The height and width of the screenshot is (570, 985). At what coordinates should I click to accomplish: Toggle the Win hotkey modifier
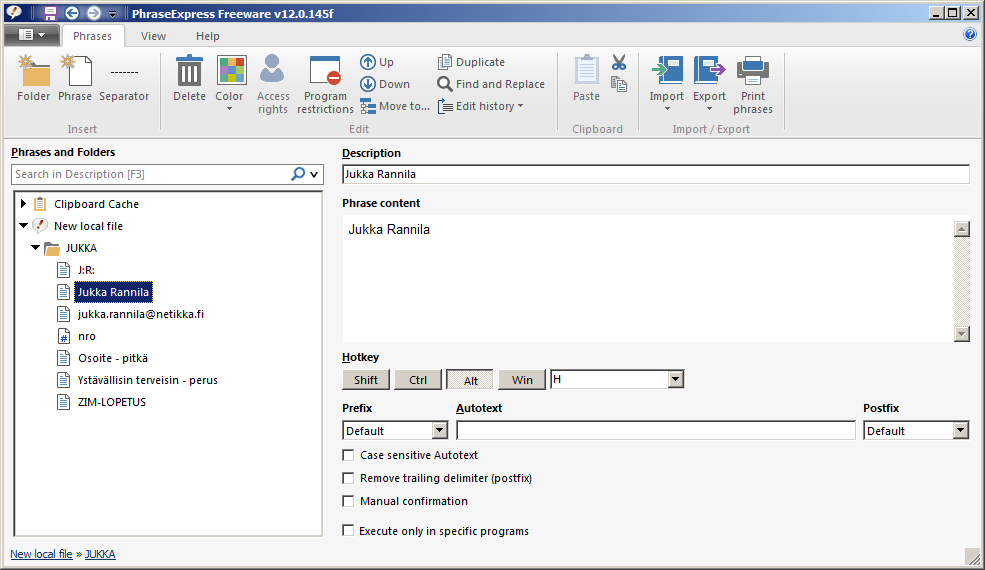522,380
